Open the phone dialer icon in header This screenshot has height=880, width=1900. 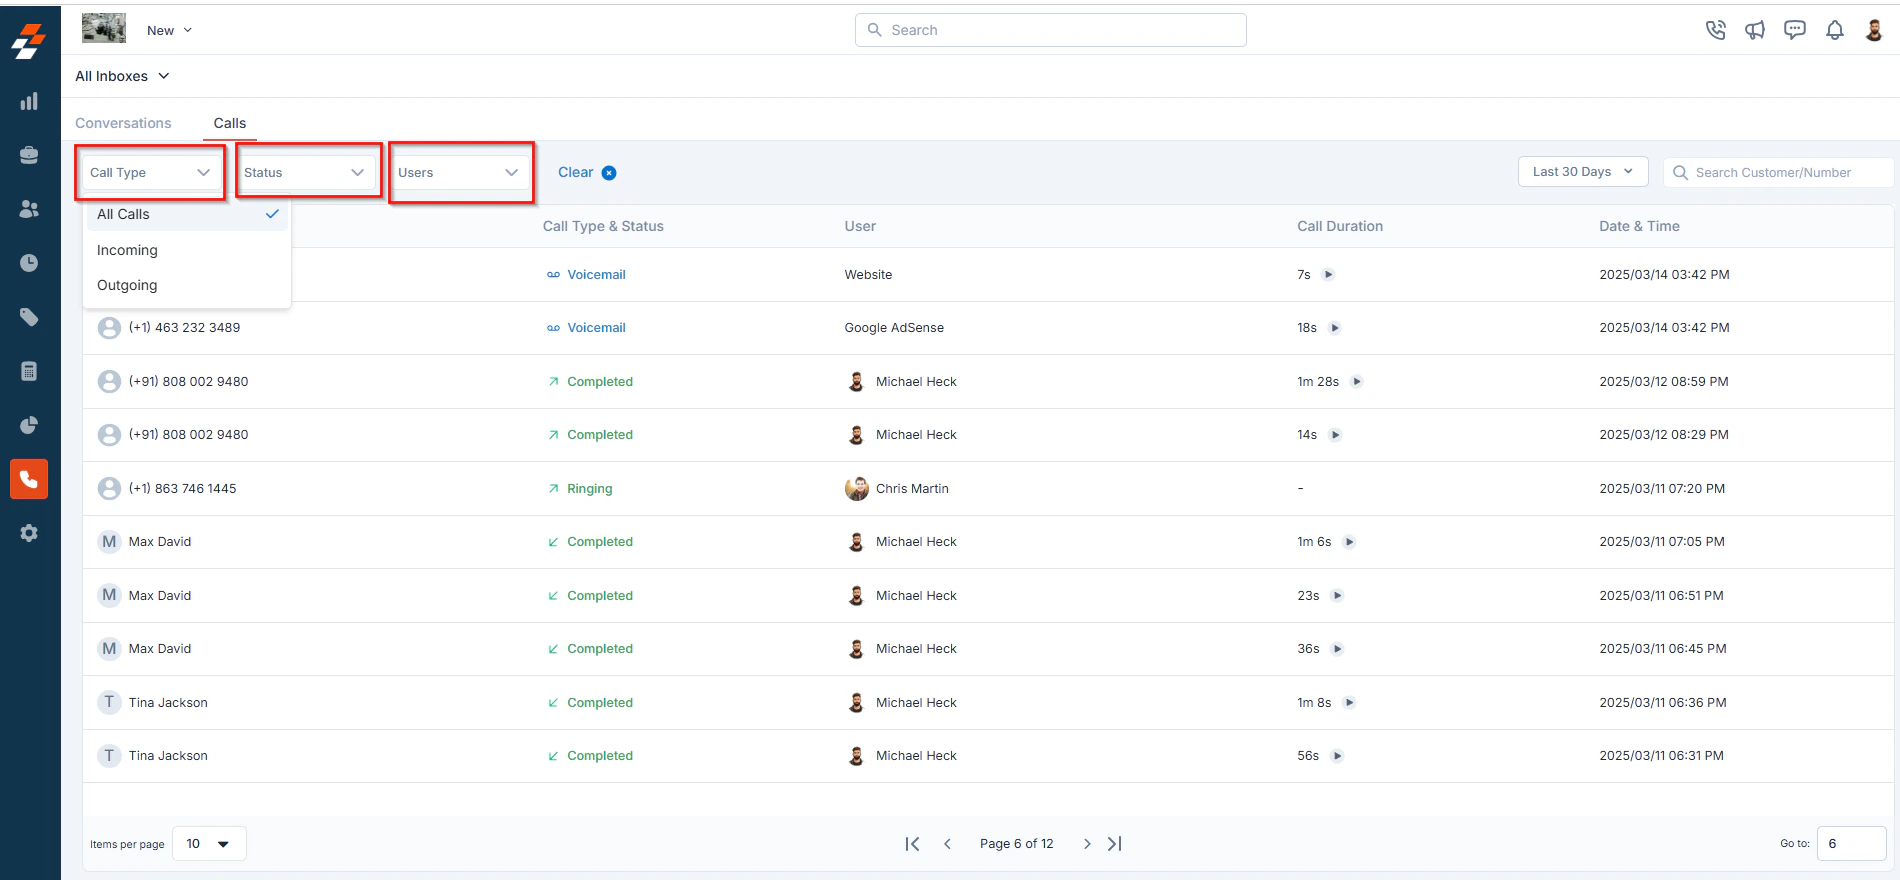(1716, 30)
